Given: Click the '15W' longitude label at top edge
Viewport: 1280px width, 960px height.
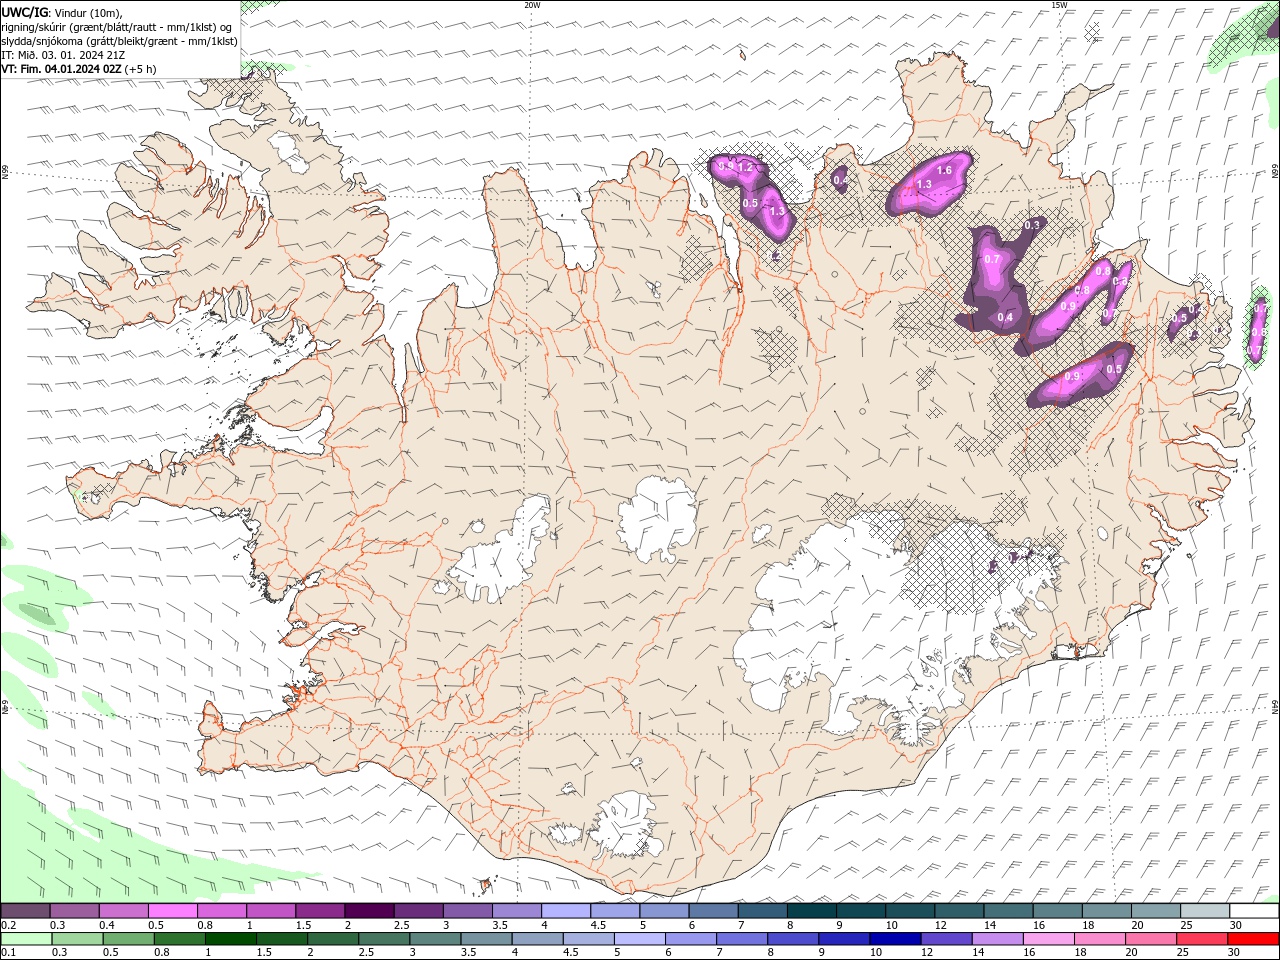Looking at the screenshot, I should (x=1059, y=5).
